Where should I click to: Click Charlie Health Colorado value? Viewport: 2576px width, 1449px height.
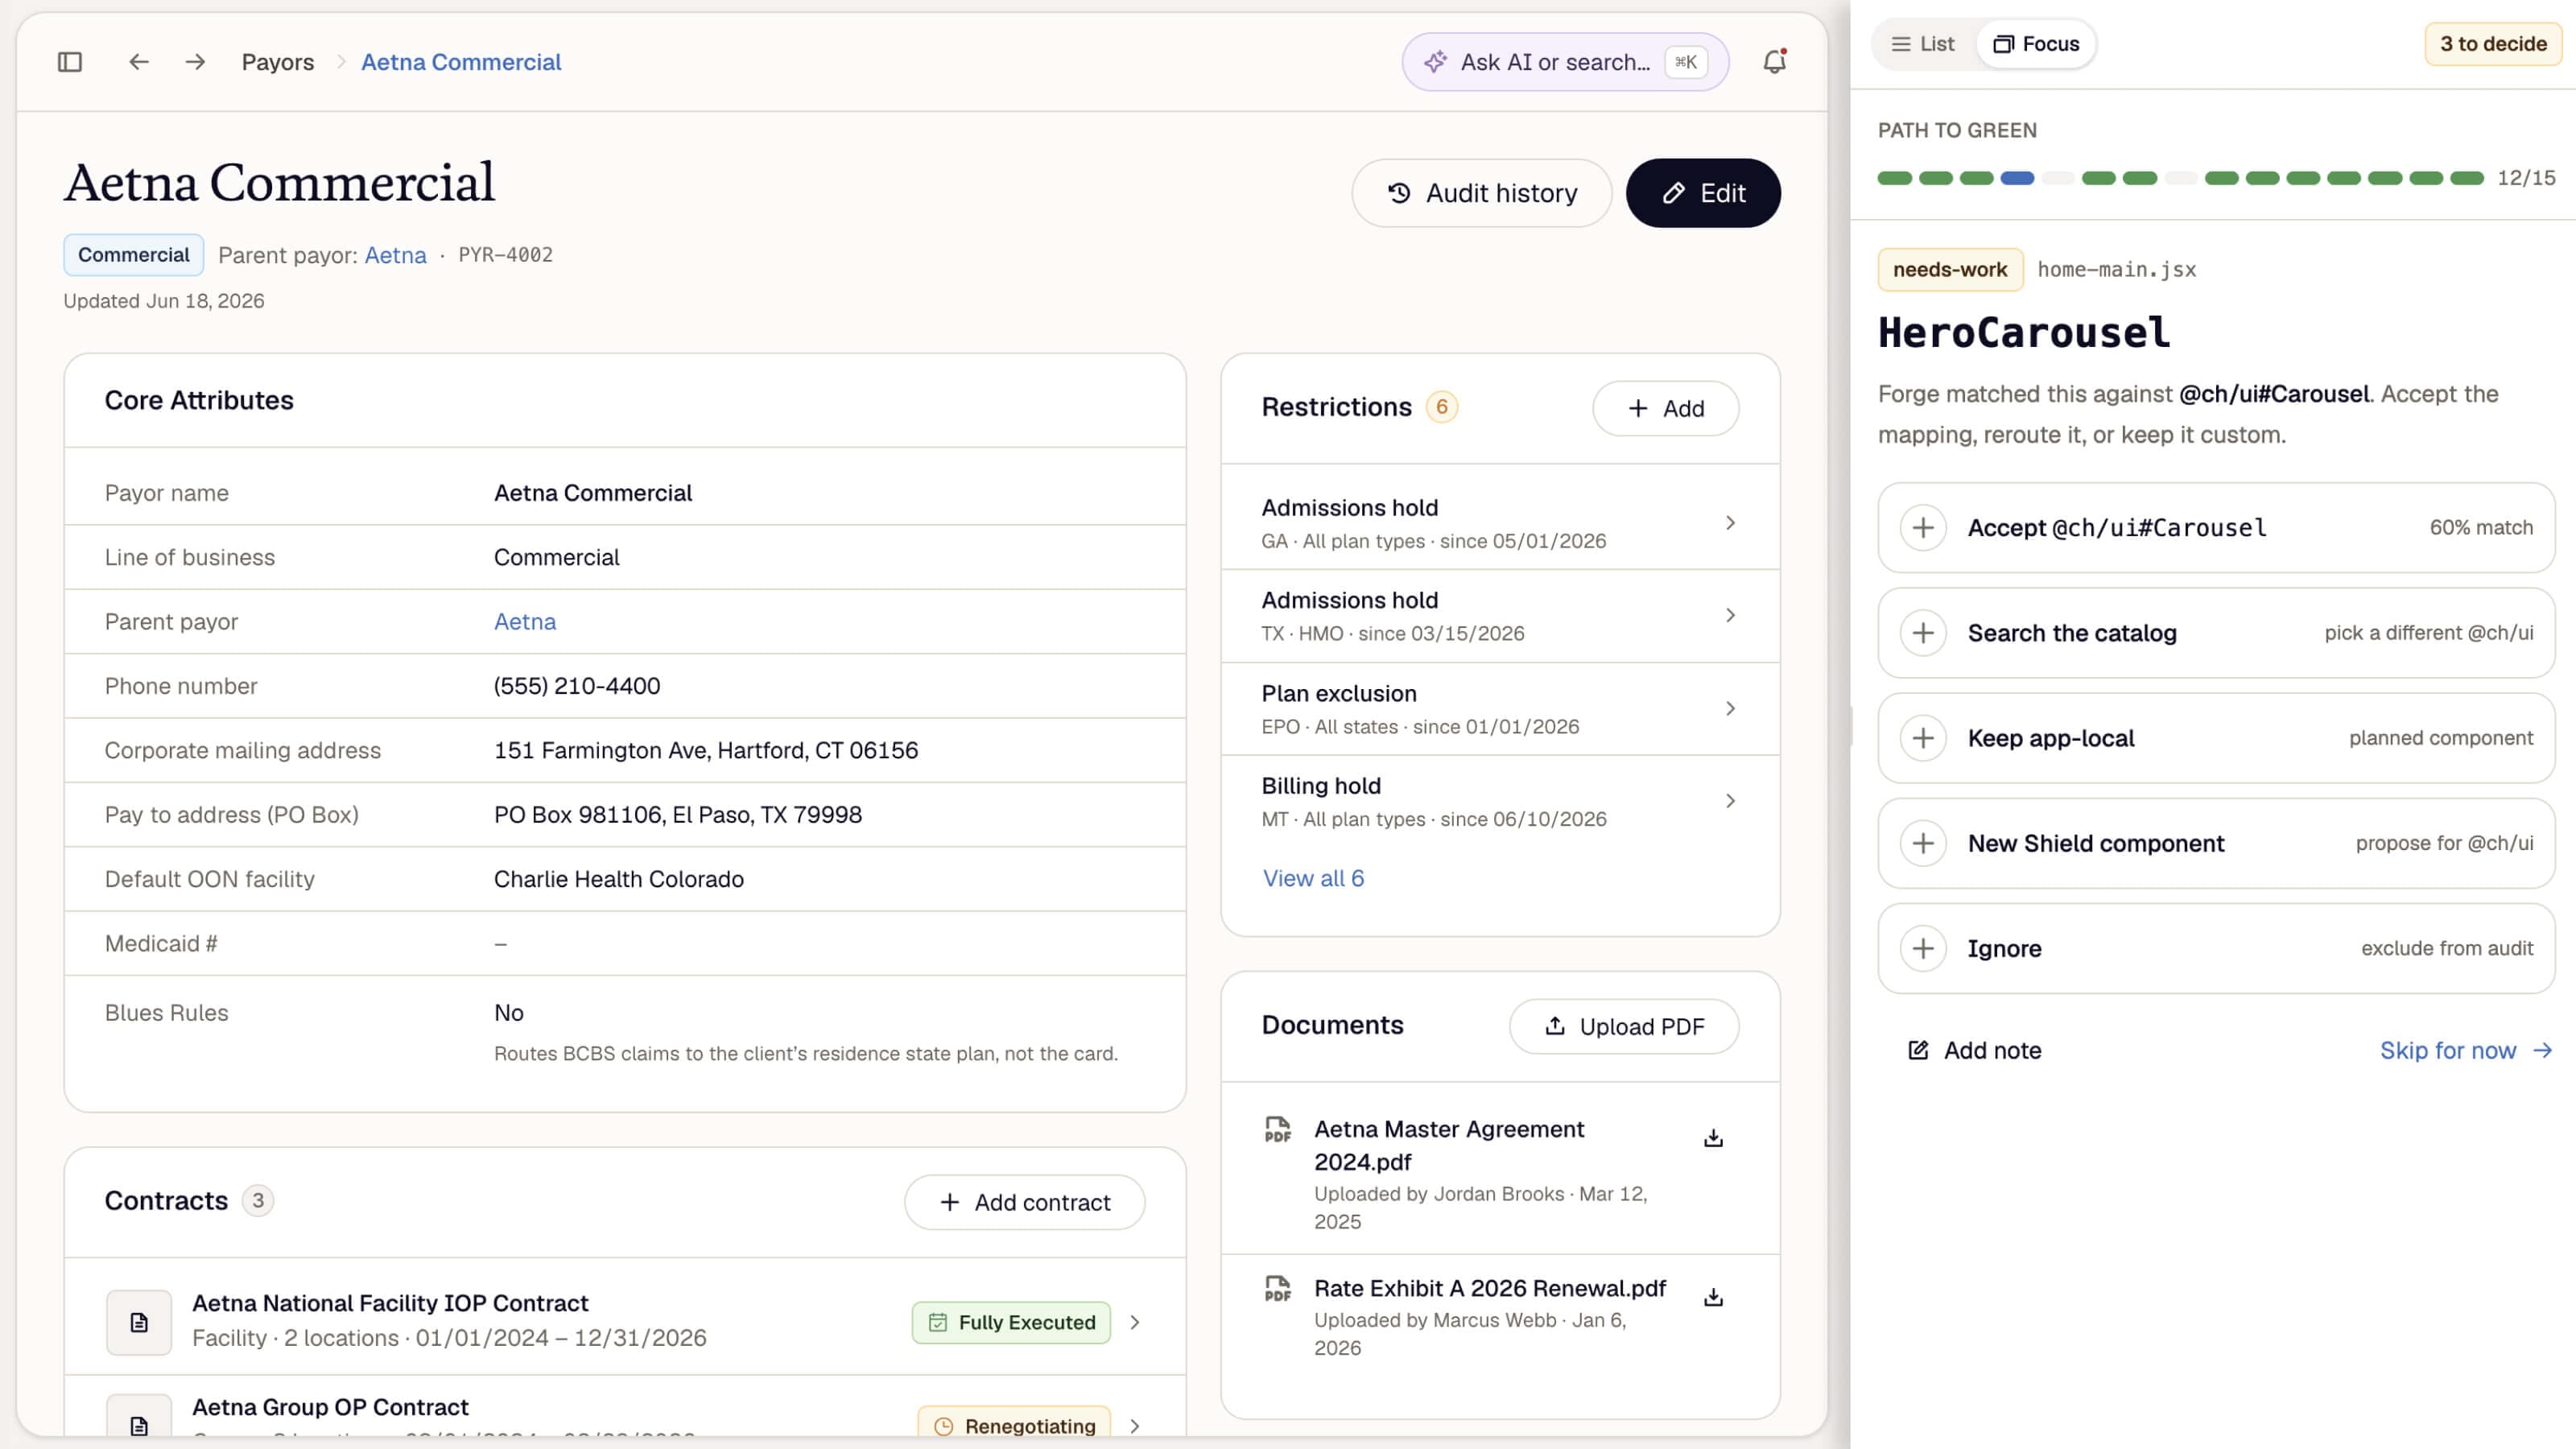619,879
